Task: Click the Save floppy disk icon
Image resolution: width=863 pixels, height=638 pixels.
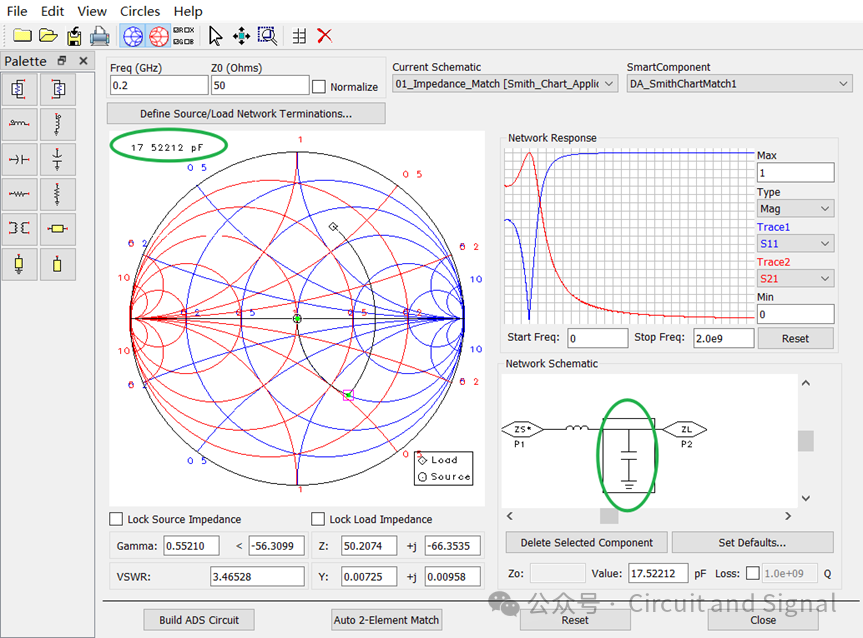Action: pyautogui.click(x=74, y=36)
